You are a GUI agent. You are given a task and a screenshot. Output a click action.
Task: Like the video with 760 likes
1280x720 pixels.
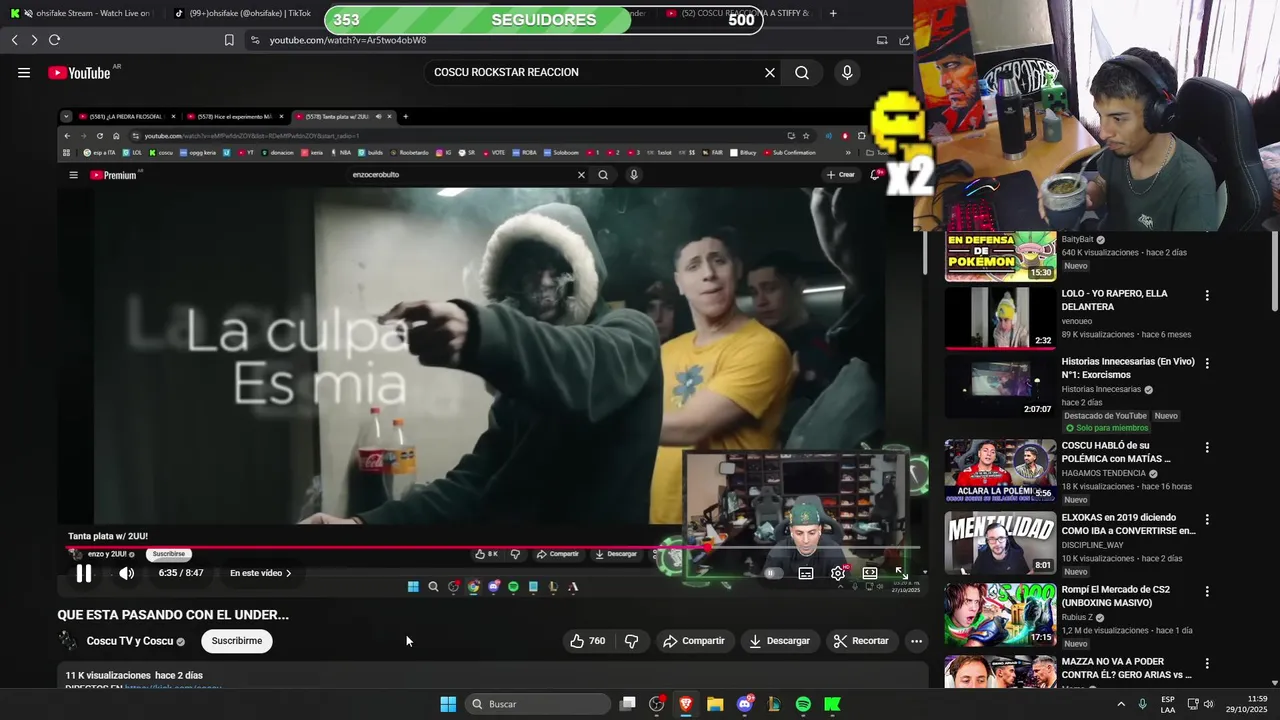click(588, 641)
